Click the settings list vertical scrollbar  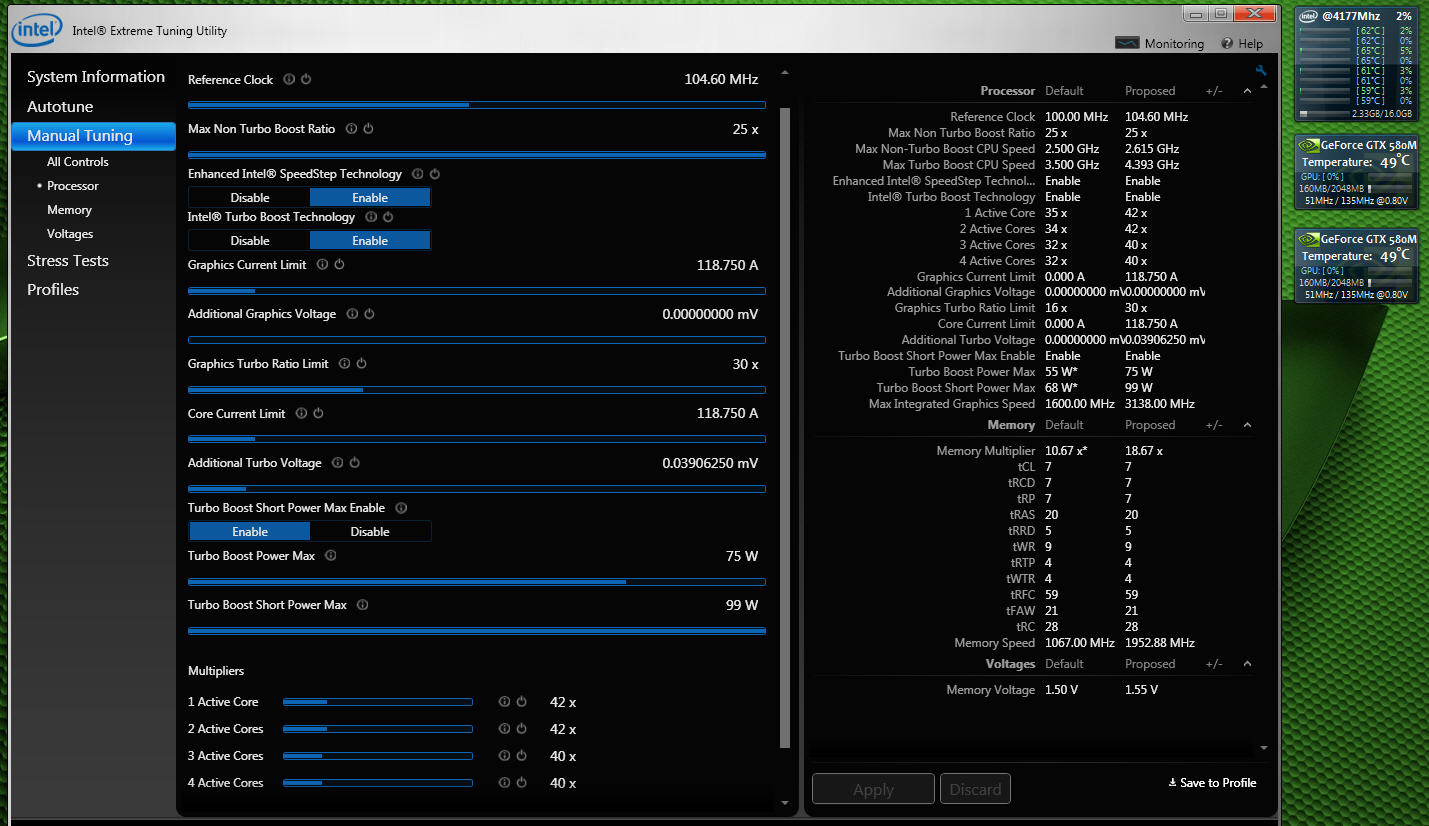785,428
